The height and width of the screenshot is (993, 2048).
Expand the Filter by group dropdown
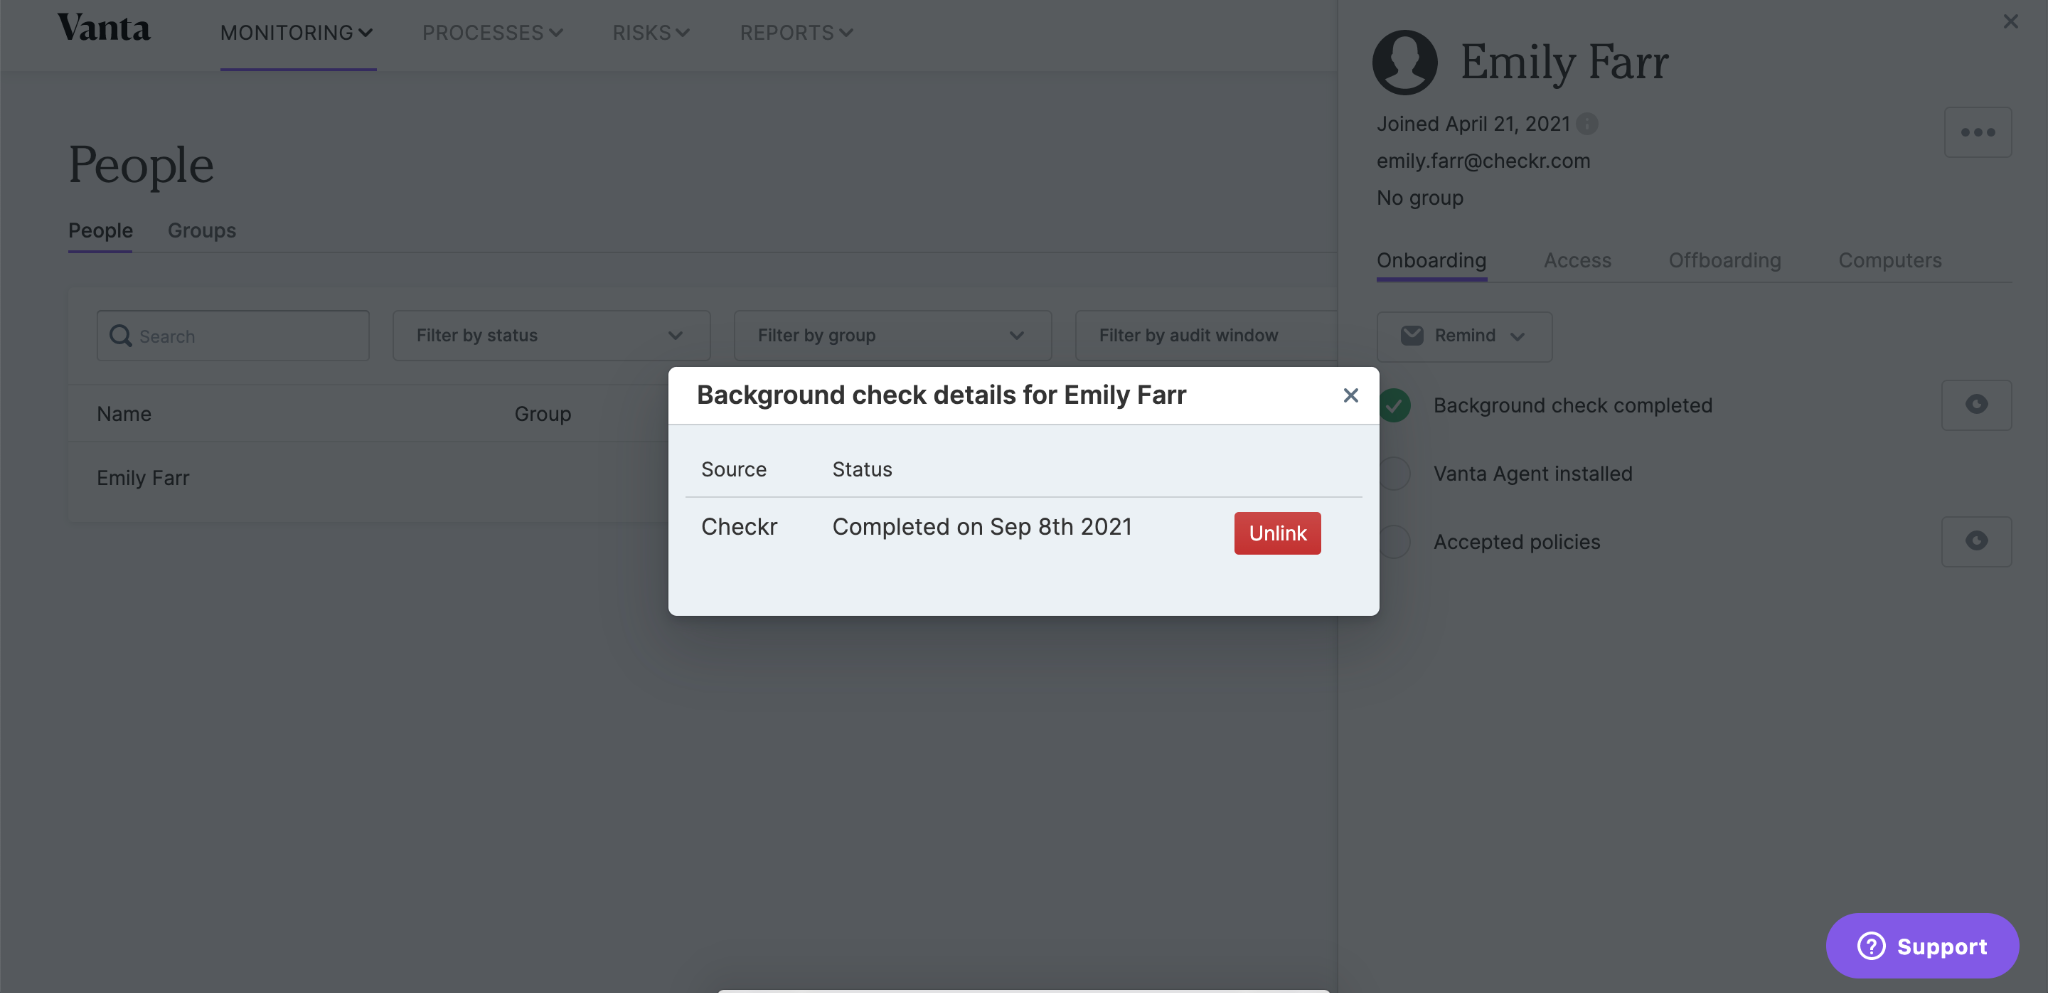tap(892, 336)
